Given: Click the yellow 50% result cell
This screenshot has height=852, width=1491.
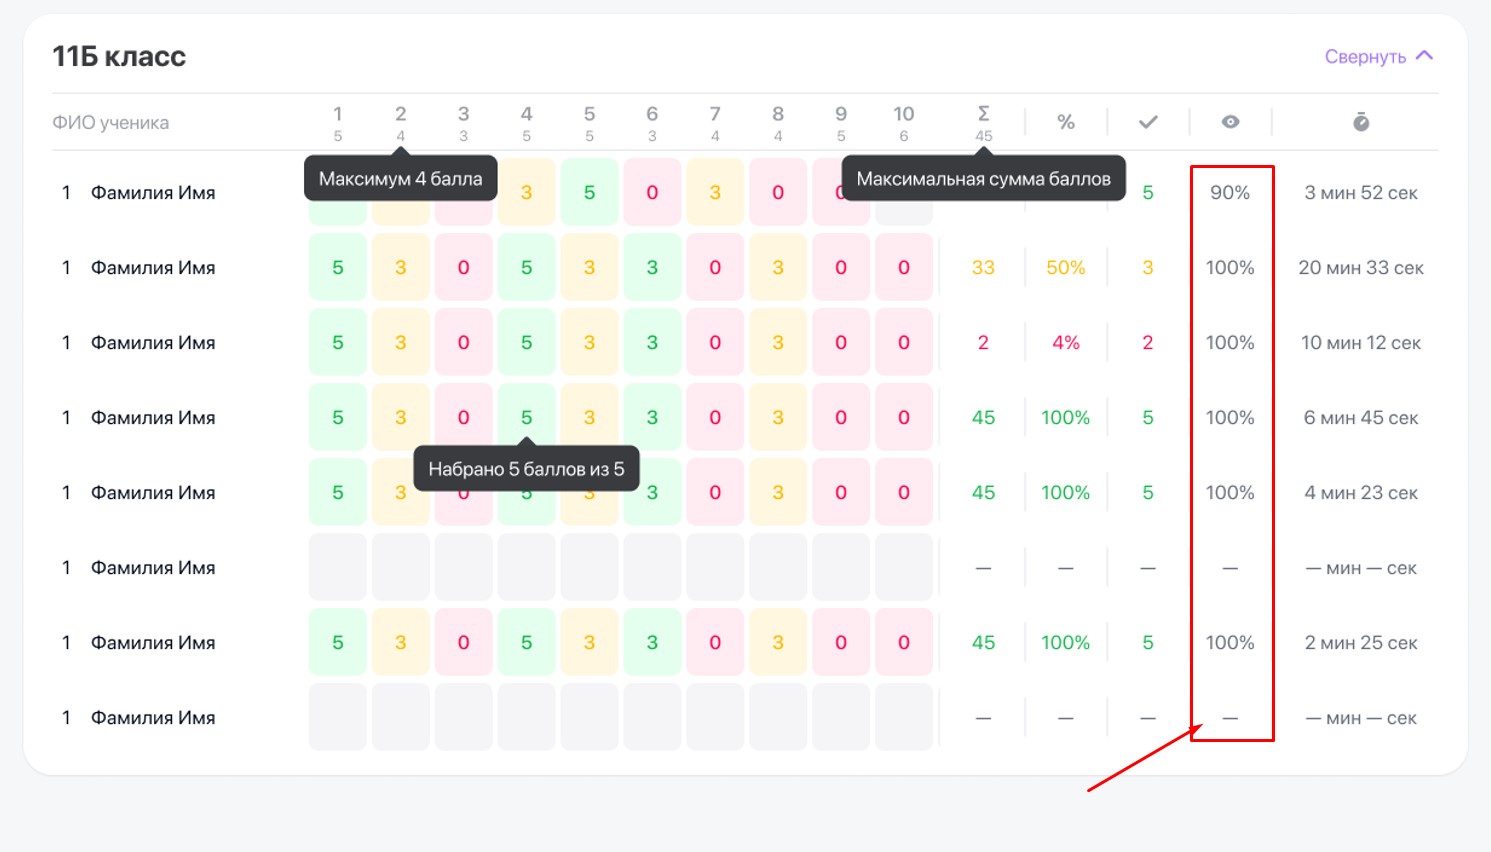Looking at the screenshot, I should (x=1066, y=268).
